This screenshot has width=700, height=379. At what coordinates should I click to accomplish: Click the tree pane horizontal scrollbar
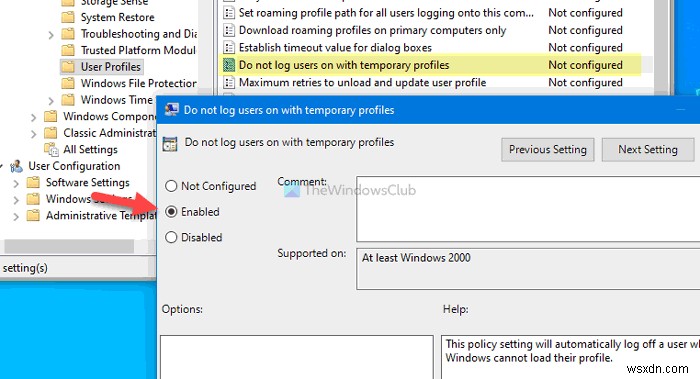69,246
